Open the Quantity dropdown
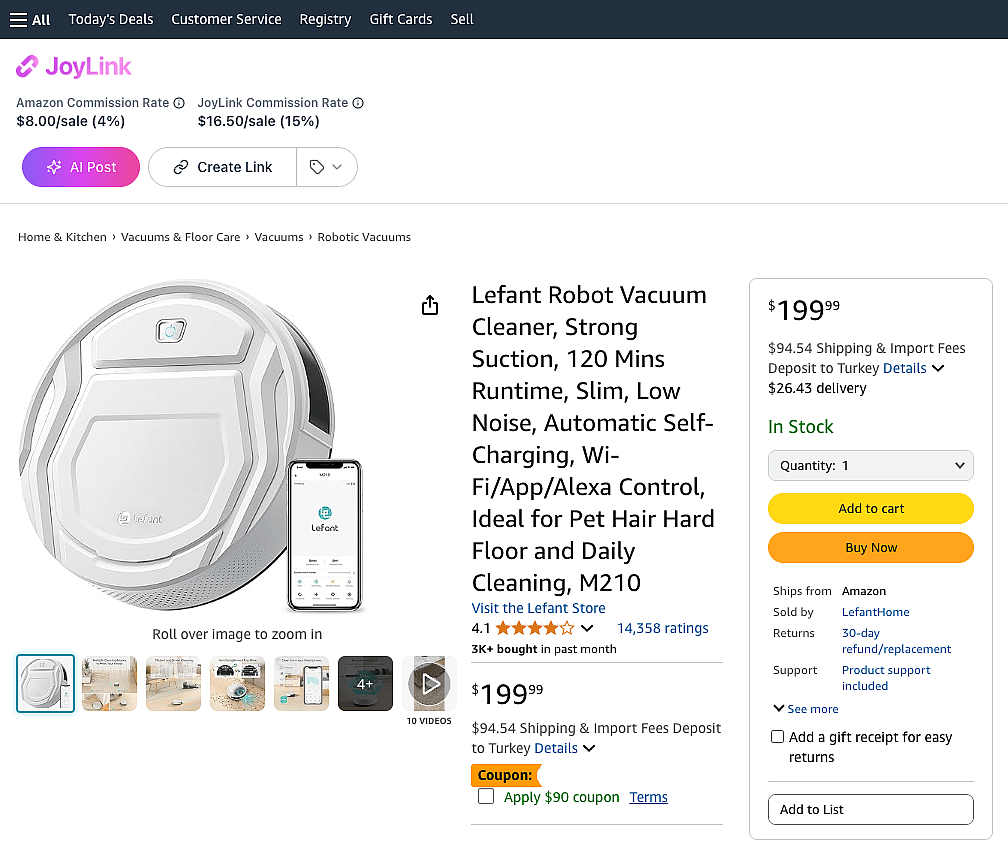 pyautogui.click(x=870, y=465)
